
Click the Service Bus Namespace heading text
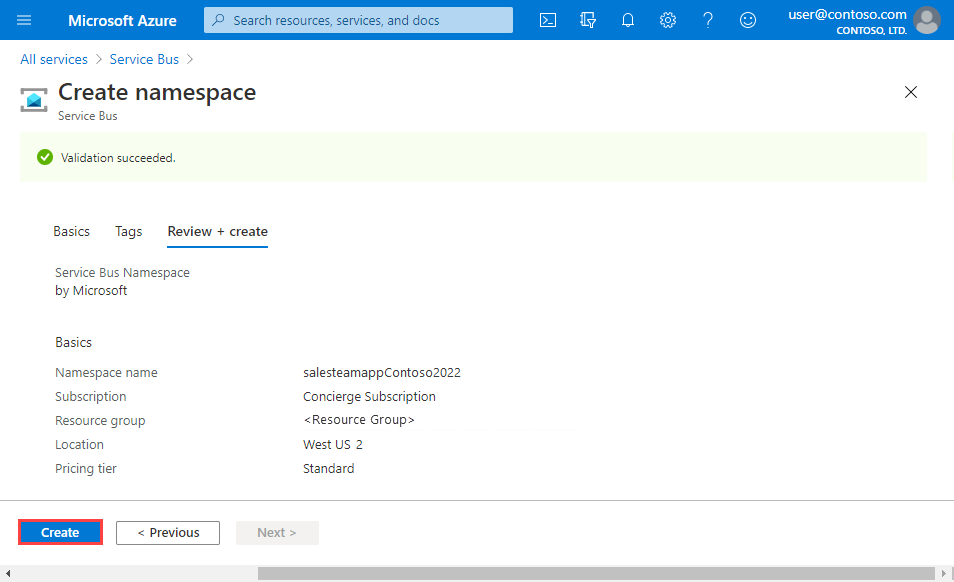(x=122, y=272)
